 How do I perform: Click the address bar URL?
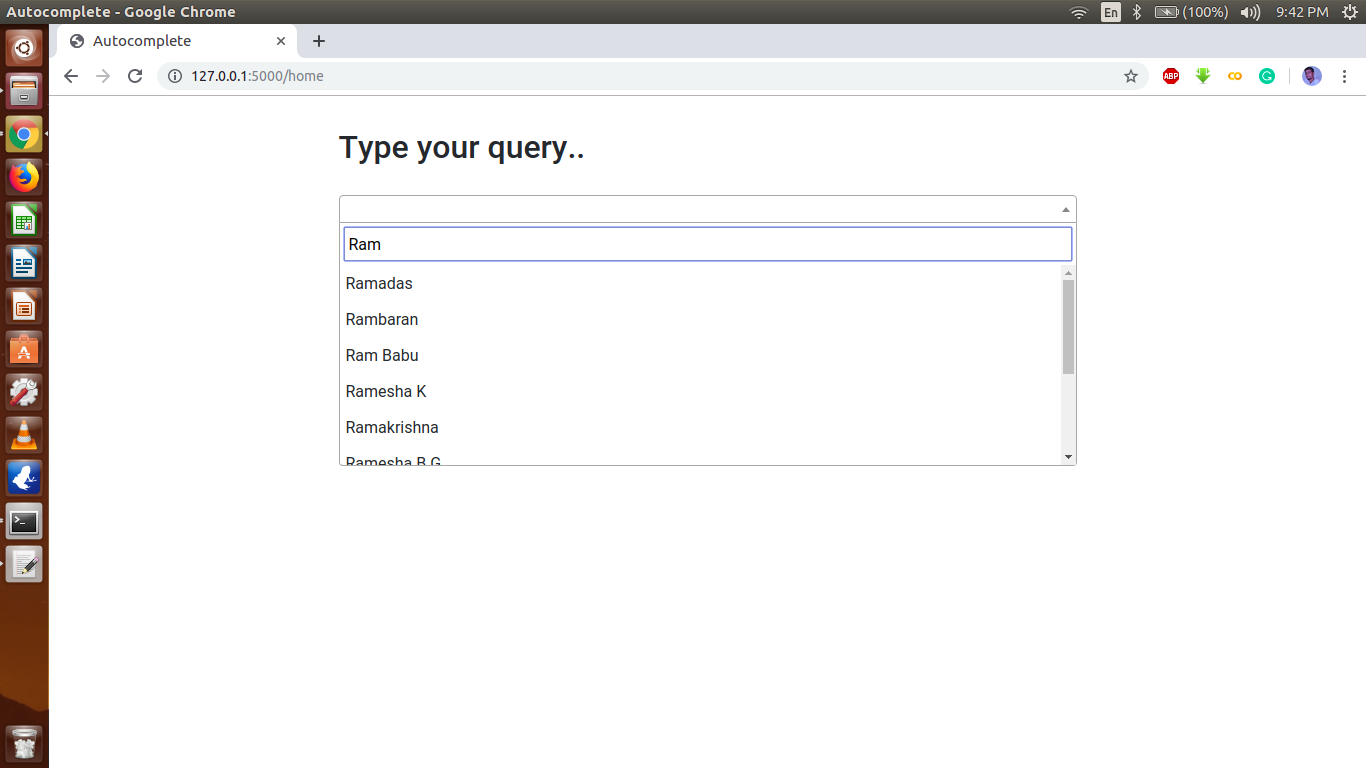pyautogui.click(x=257, y=76)
